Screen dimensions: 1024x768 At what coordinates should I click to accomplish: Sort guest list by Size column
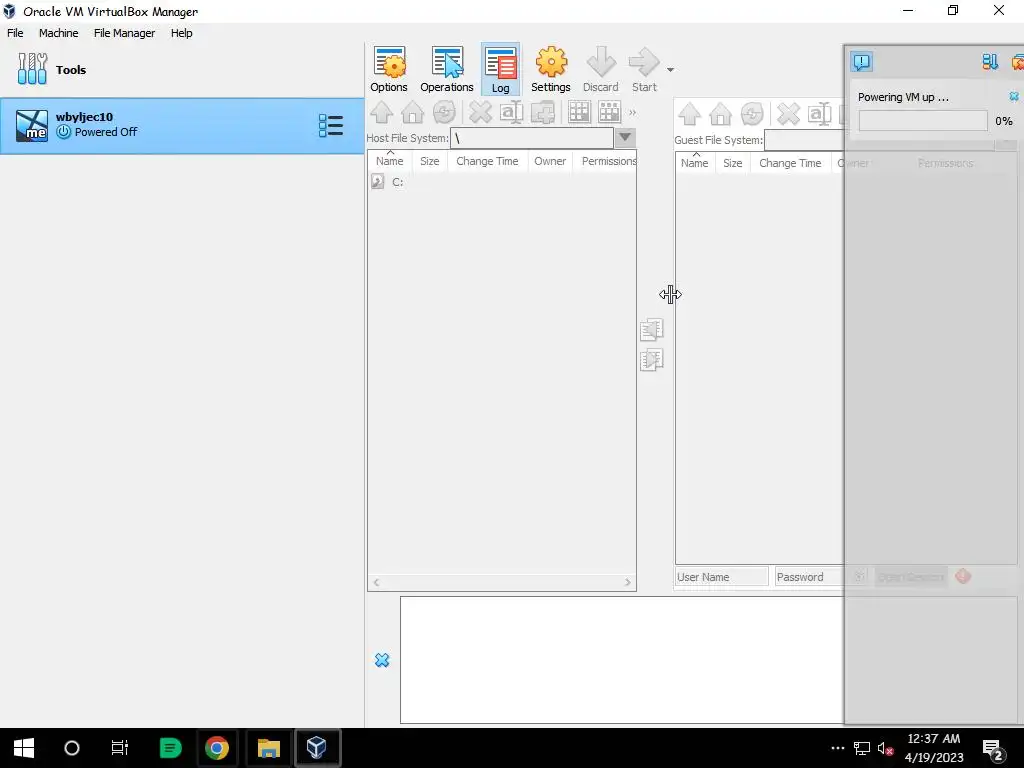pos(733,163)
